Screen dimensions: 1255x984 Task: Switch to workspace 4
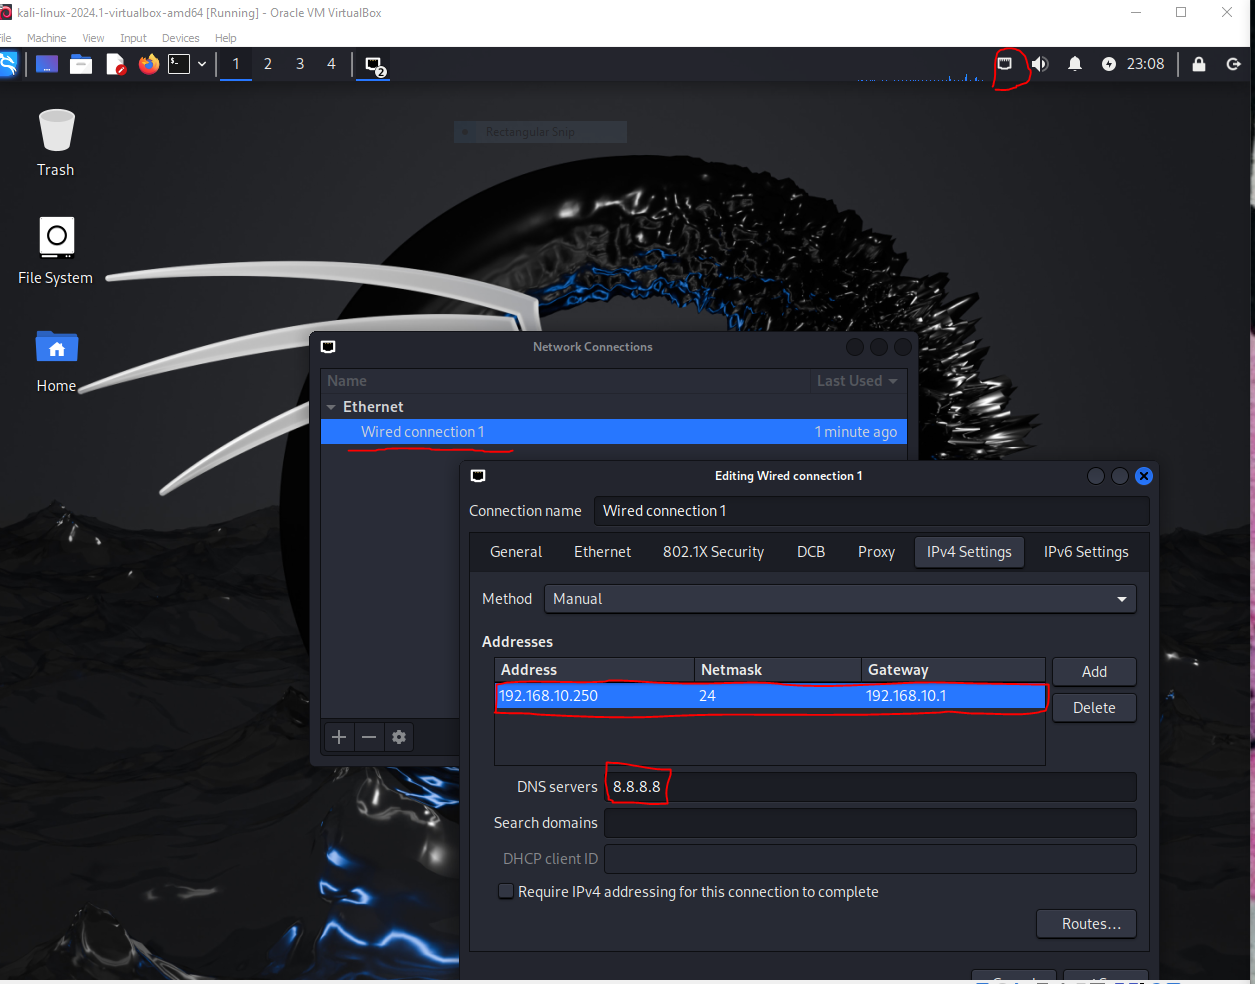point(331,64)
